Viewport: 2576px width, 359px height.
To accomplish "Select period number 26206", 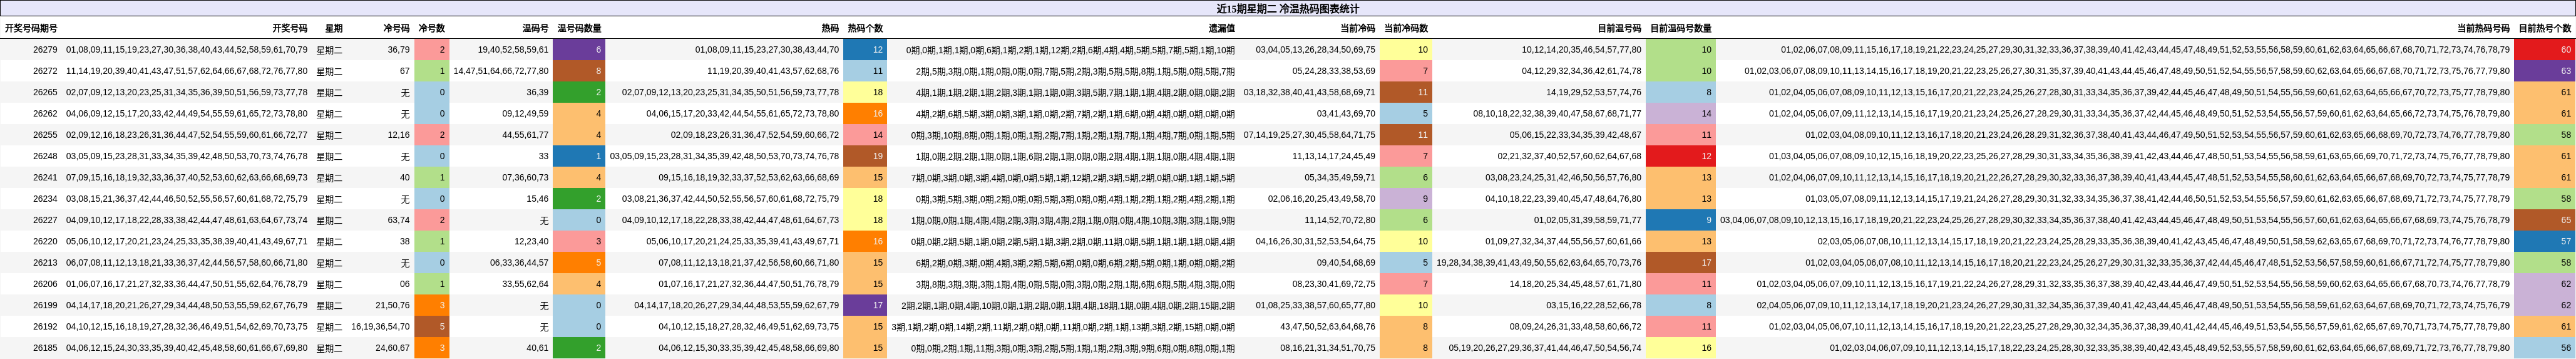I will pyautogui.click(x=45, y=283).
